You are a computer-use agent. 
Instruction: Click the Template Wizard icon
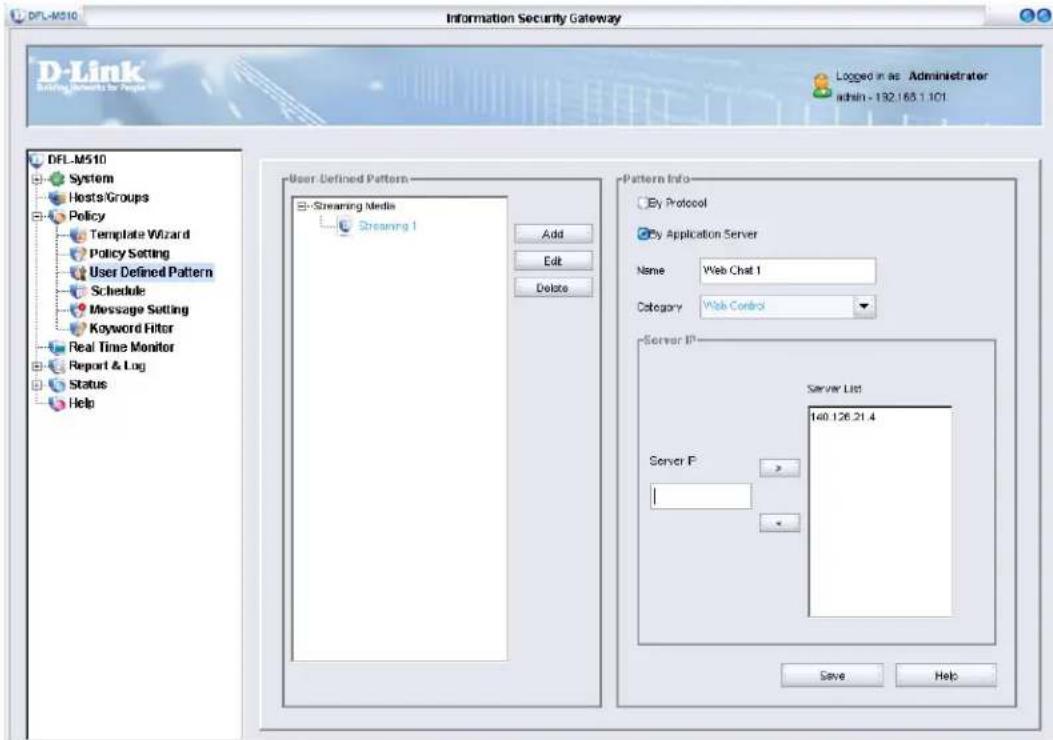[x=79, y=235]
